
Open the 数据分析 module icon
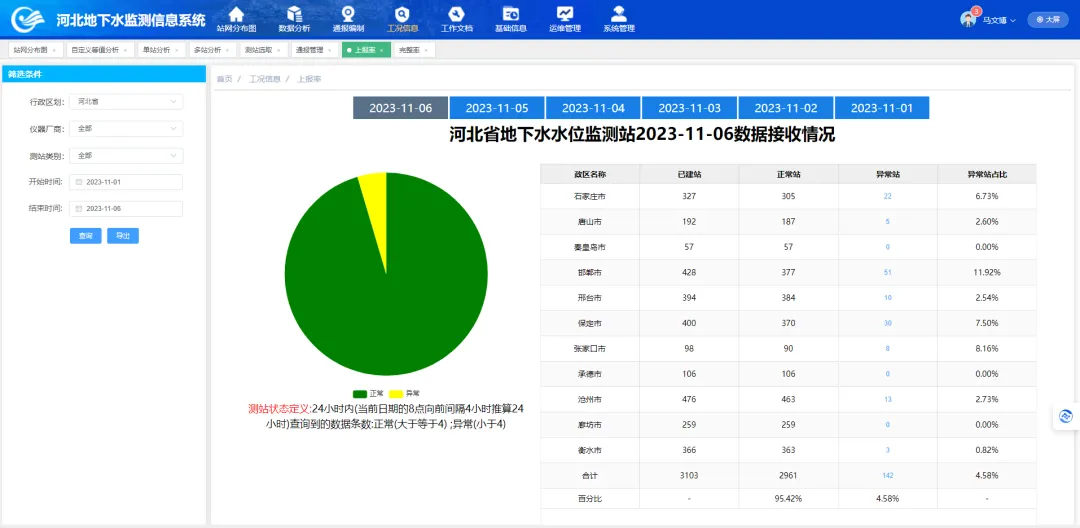[294, 14]
